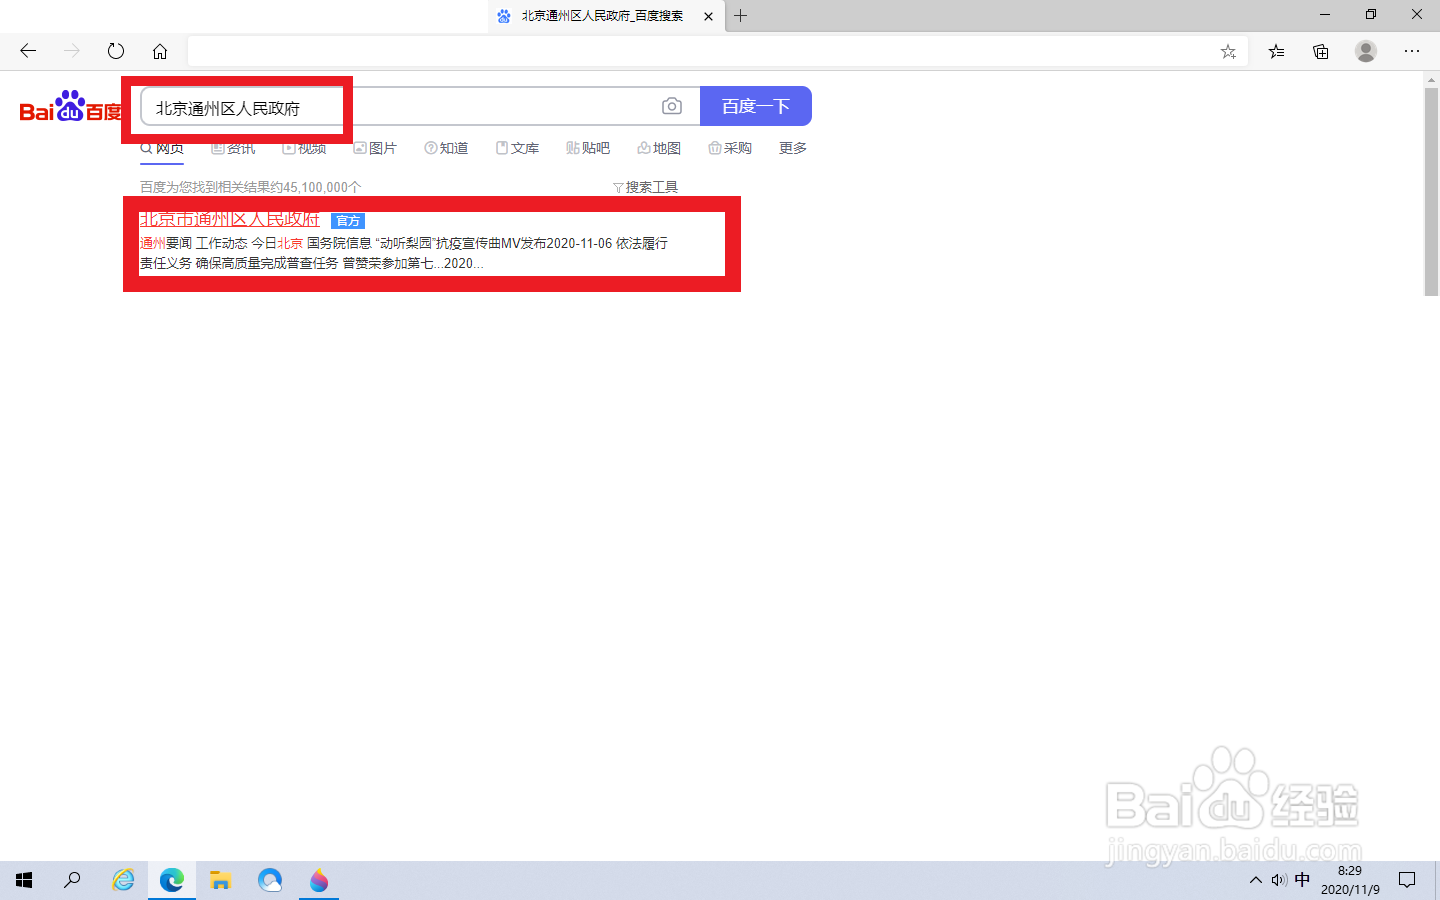Image resolution: width=1440 pixels, height=900 pixels.
Task: Open the colorful droplet taskbar app
Action: pyautogui.click(x=319, y=880)
